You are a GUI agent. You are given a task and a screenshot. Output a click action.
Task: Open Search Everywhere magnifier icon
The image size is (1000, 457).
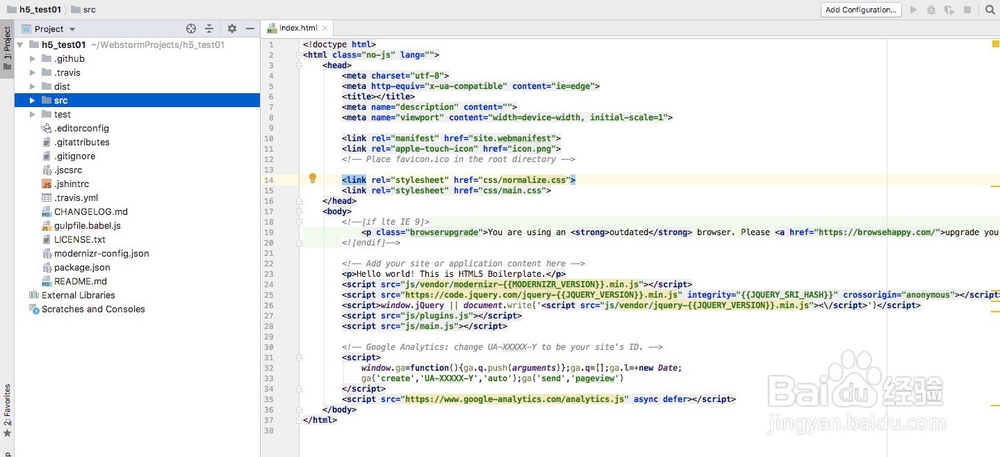coord(989,10)
